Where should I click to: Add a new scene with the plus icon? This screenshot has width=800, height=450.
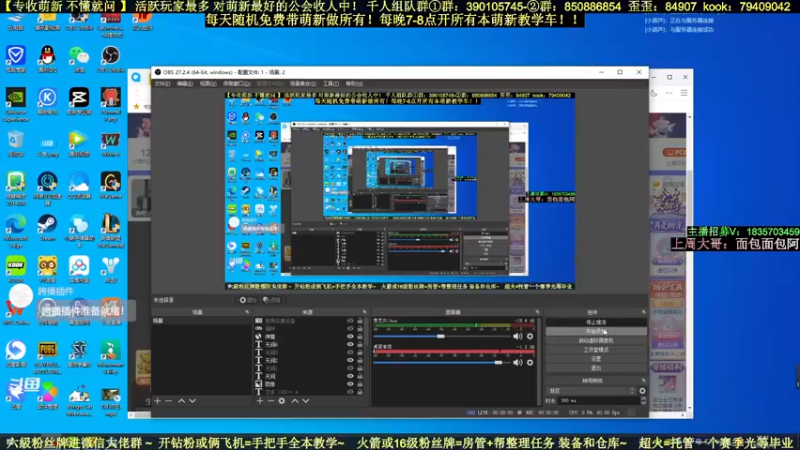[x=158, y=401]
